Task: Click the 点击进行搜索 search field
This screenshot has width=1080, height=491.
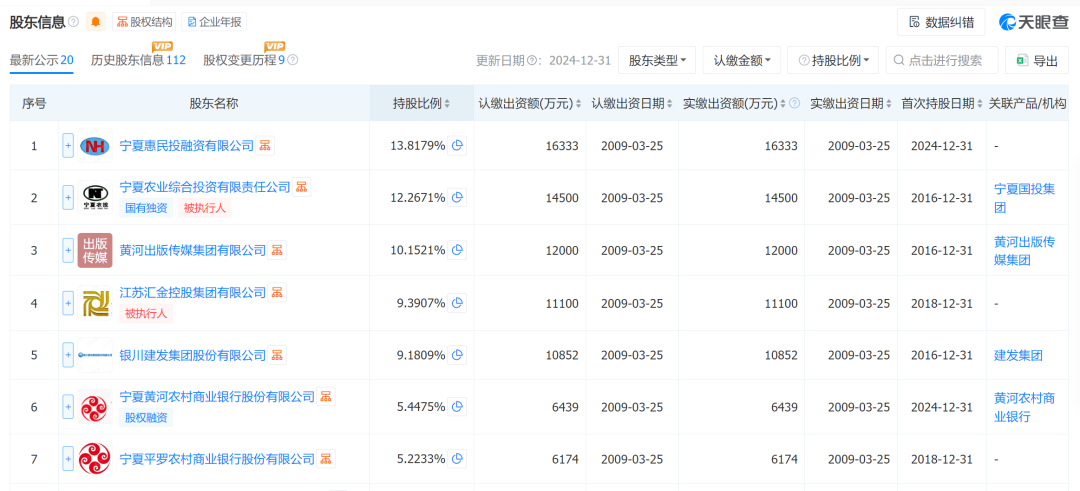Action: click(942, 61)
